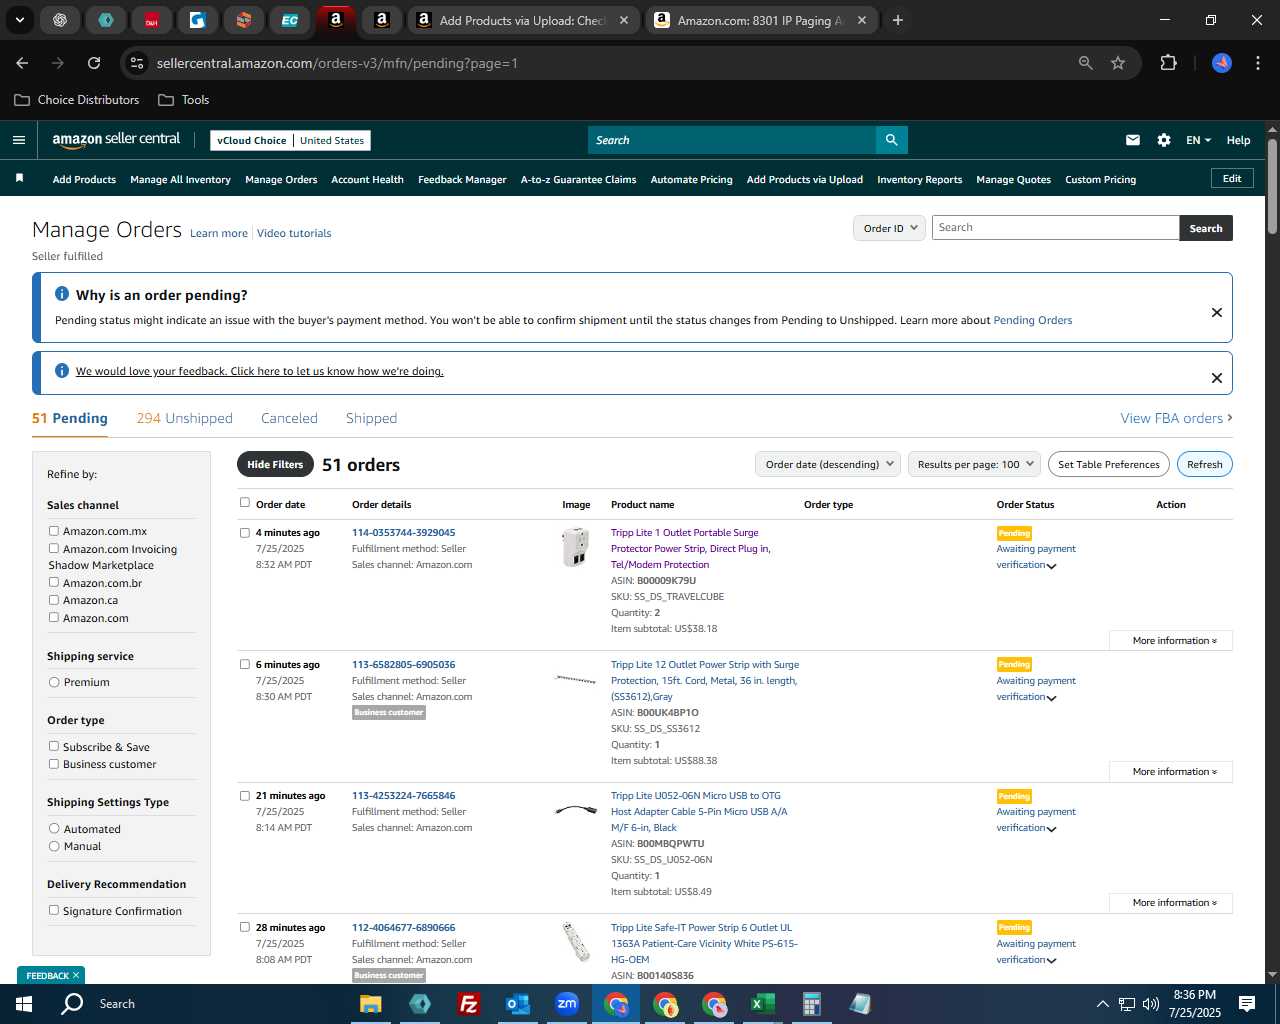Screen dimensions: 1280x1024
Task: Check the Amazon.com Invoicing Shadow Marketplace filter
Action: pyautogui.click(x=54, y=548)
